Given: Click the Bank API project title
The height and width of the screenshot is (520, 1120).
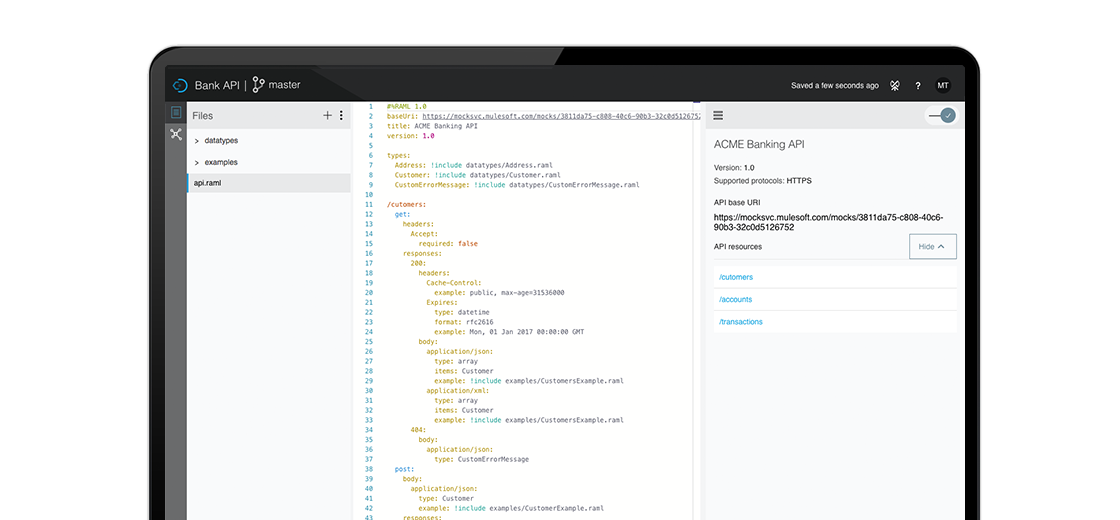Looking at the screenshot, I should (x=217, y=85).
